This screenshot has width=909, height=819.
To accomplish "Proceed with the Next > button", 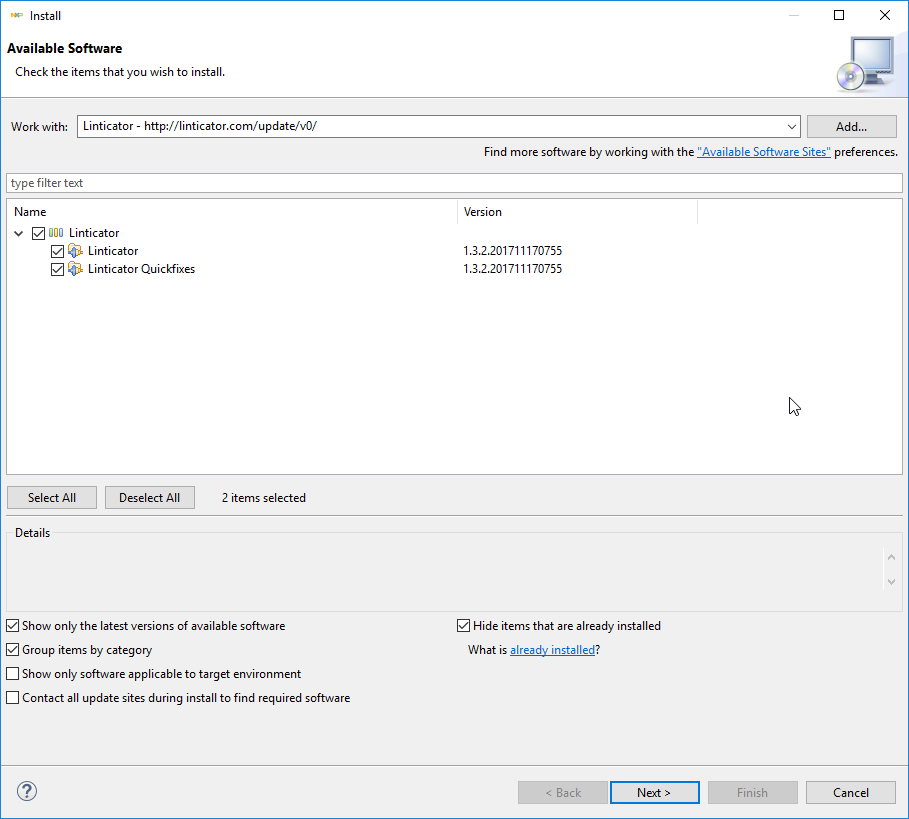I will [655, 792].
